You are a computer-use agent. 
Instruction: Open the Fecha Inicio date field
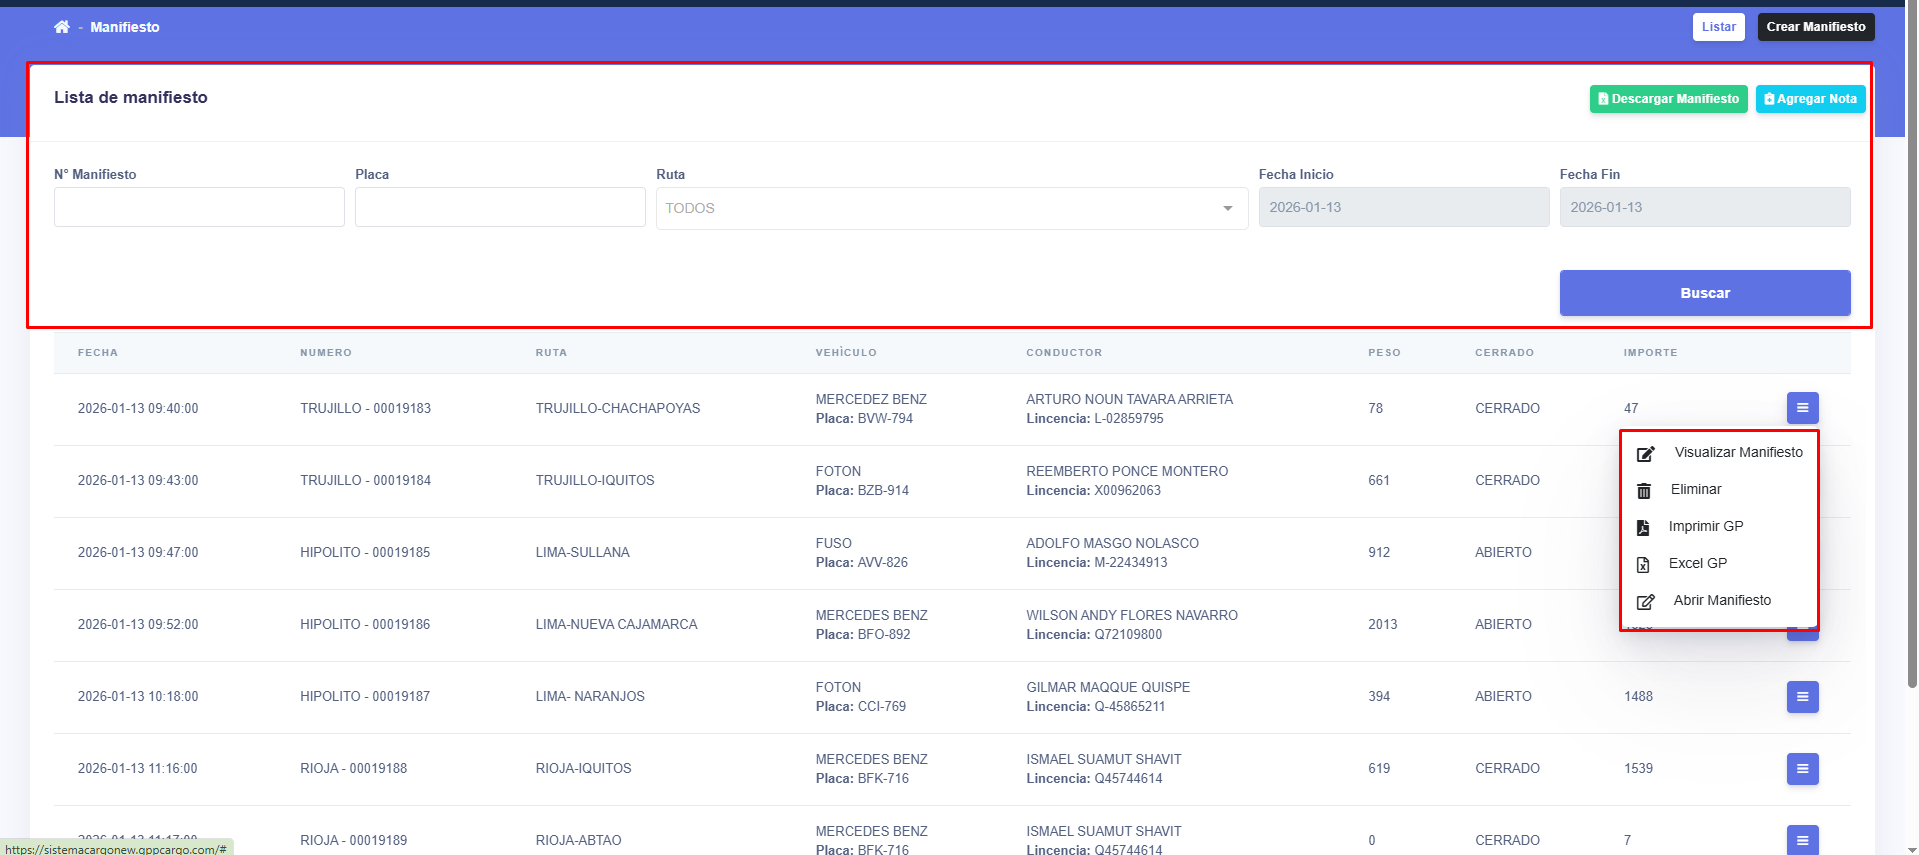1403,207
